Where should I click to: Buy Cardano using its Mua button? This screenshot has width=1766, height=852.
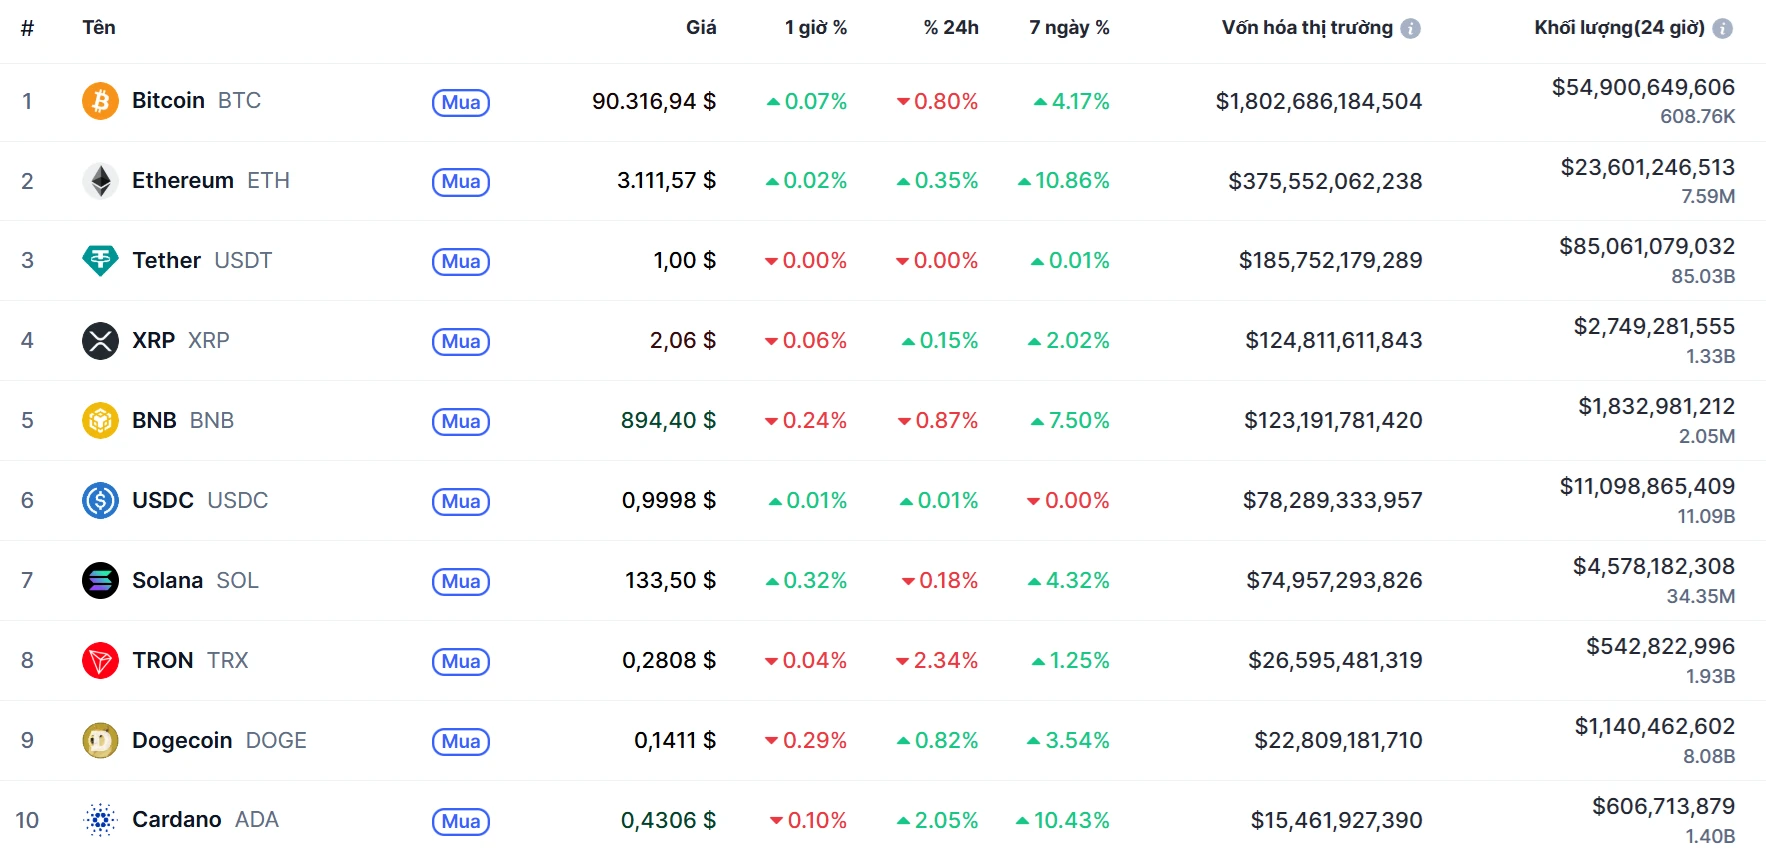[x=460, y=821]
